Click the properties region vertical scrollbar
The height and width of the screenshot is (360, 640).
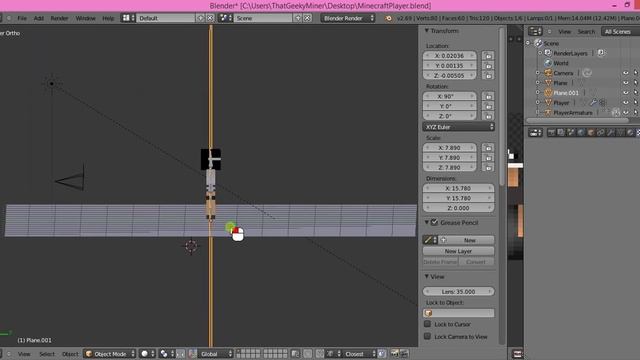[x=502, y=106]
